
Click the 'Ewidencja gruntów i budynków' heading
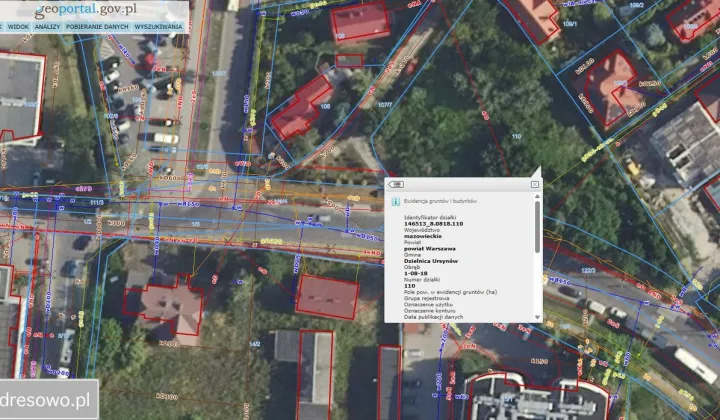click(440, 201)
